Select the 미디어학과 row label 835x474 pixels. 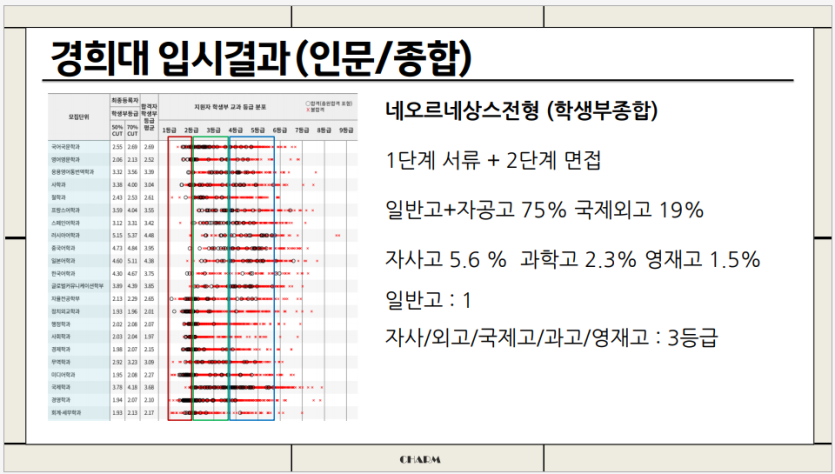point(63,374)
